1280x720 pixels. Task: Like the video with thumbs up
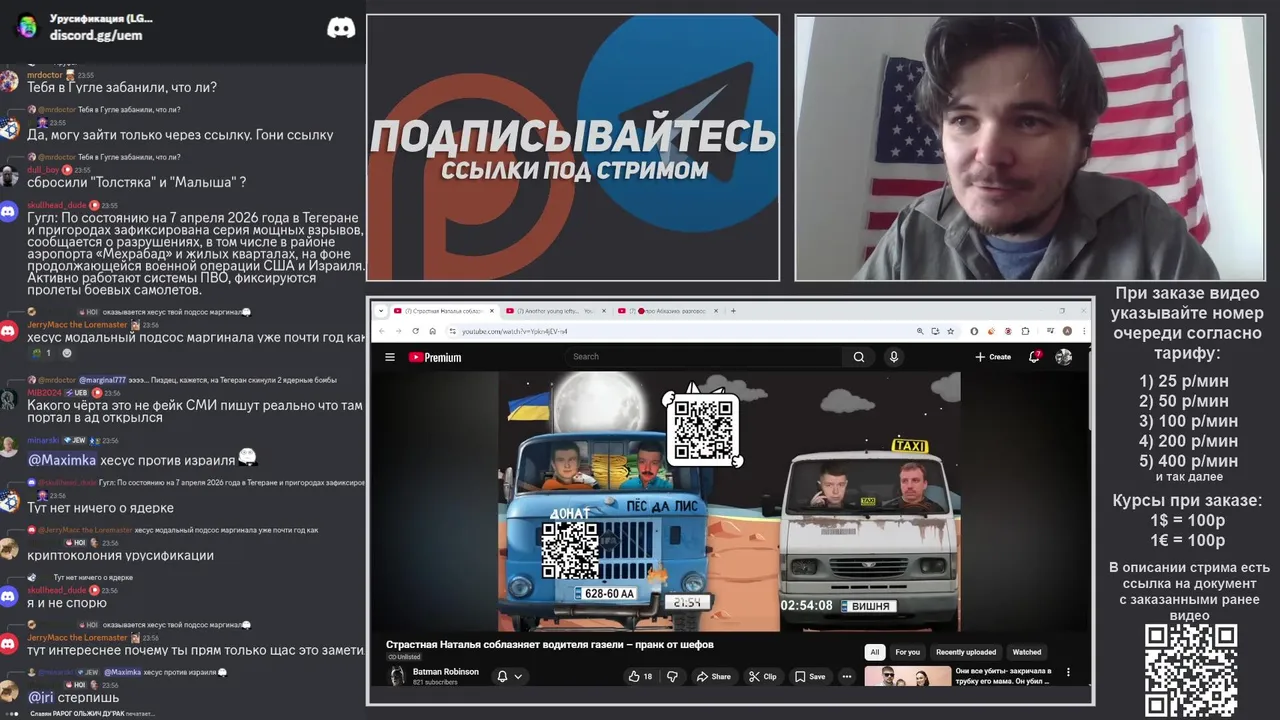(x=634, y=677)
